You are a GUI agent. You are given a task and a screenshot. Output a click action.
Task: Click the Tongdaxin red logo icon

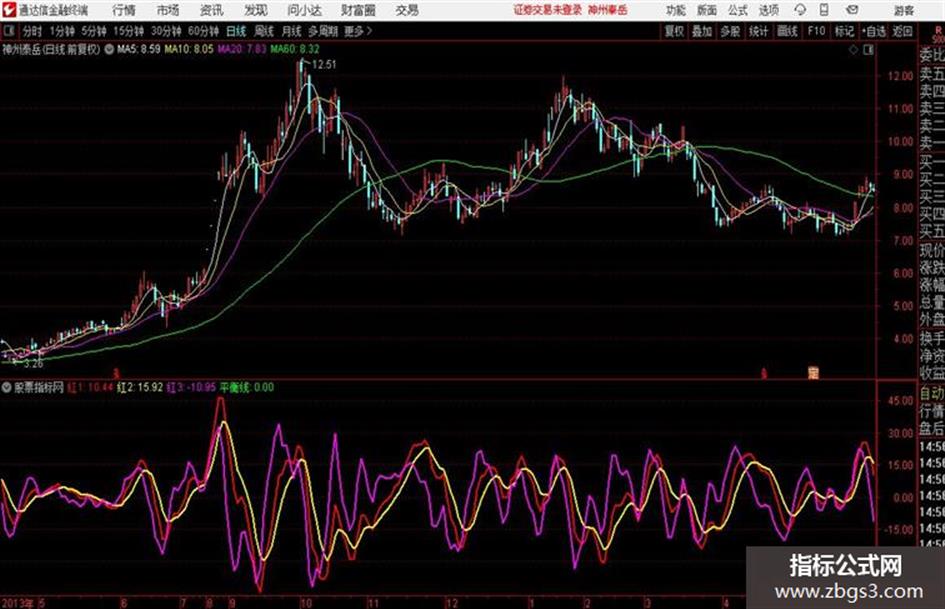tap(9, 10)
